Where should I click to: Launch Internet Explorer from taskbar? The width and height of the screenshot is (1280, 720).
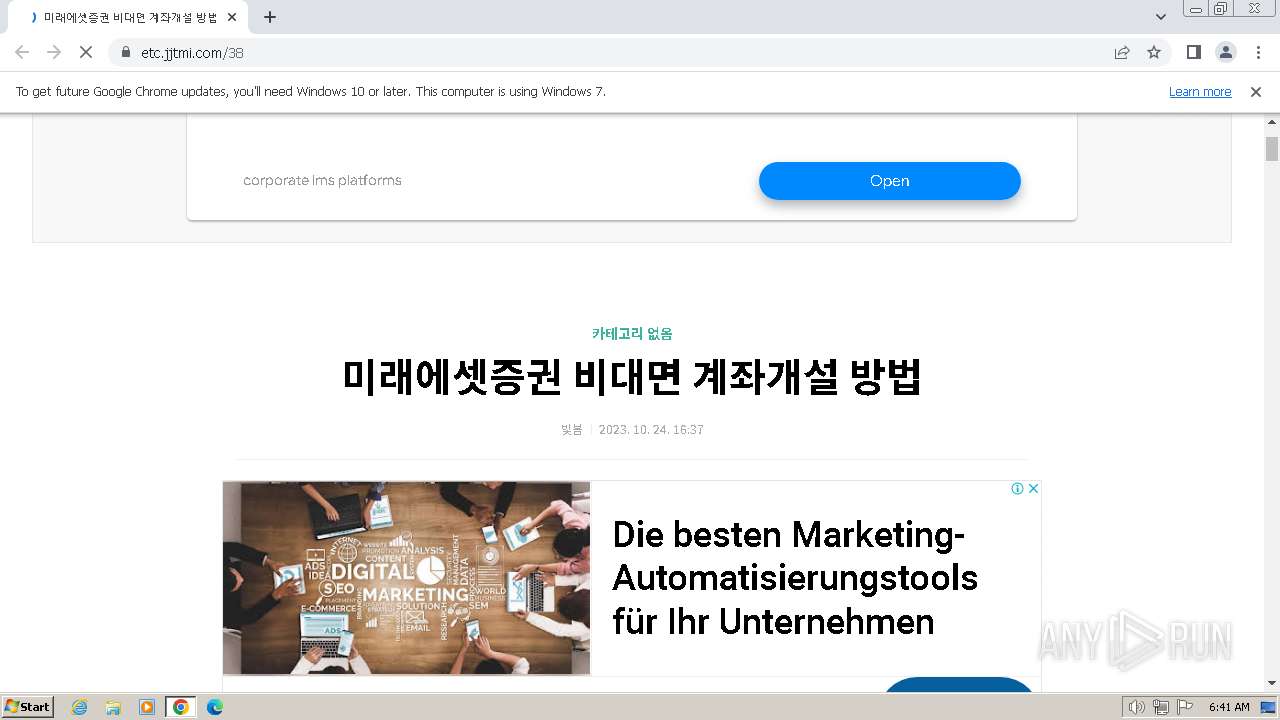click(80, 707)
